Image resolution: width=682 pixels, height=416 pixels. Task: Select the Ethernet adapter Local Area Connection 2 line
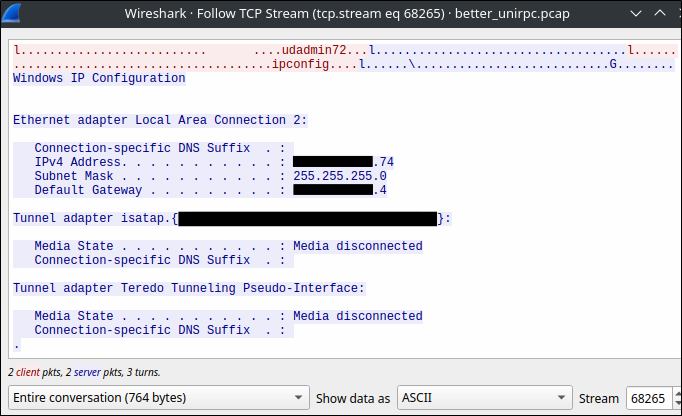(x=159, y=120)
